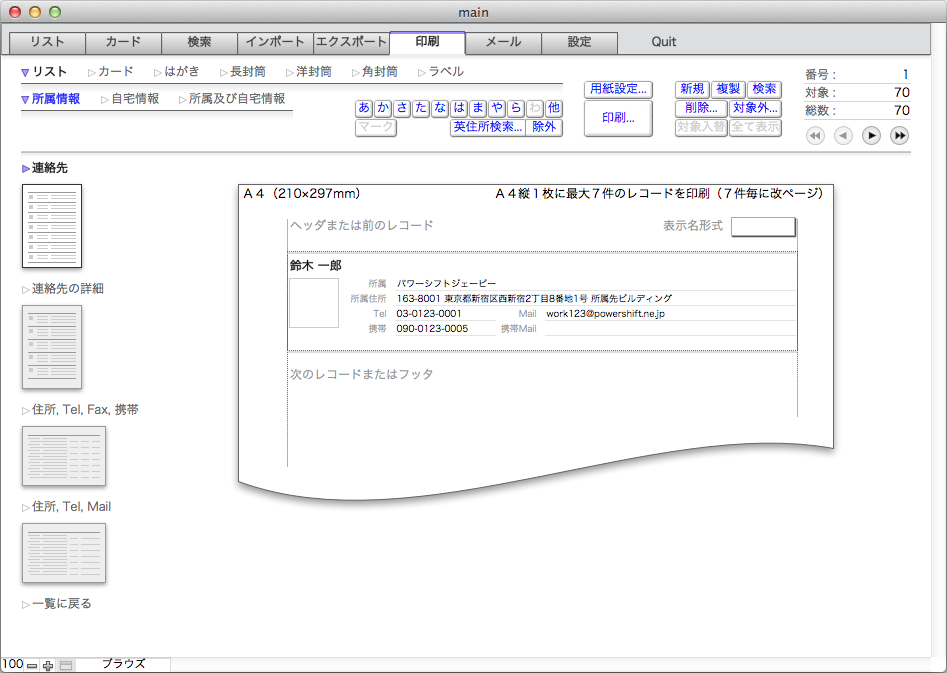Image resolution: width=947 pixels, height=673 pixels.
Task: Go to the previous record arrow
Action: point(843,136)
